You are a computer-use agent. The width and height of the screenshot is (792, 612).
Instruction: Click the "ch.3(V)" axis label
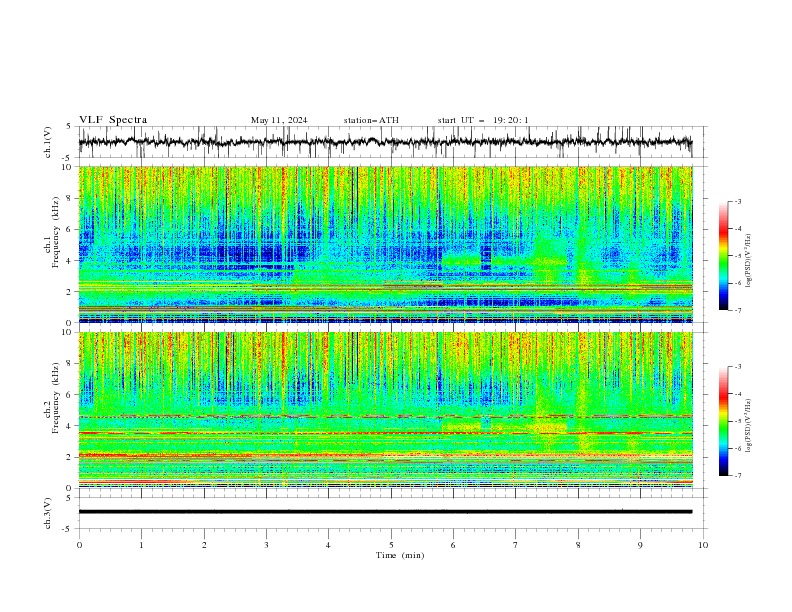(48, 513)
